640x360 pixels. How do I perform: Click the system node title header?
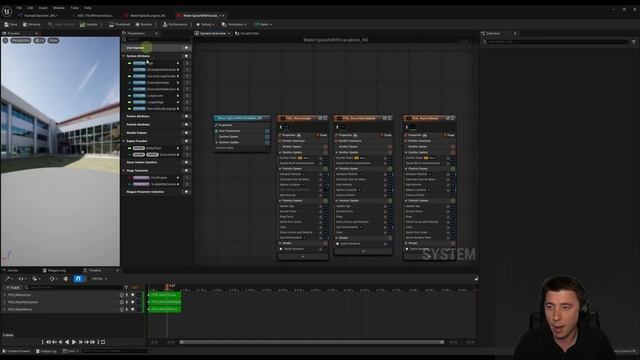coord(242,118)
